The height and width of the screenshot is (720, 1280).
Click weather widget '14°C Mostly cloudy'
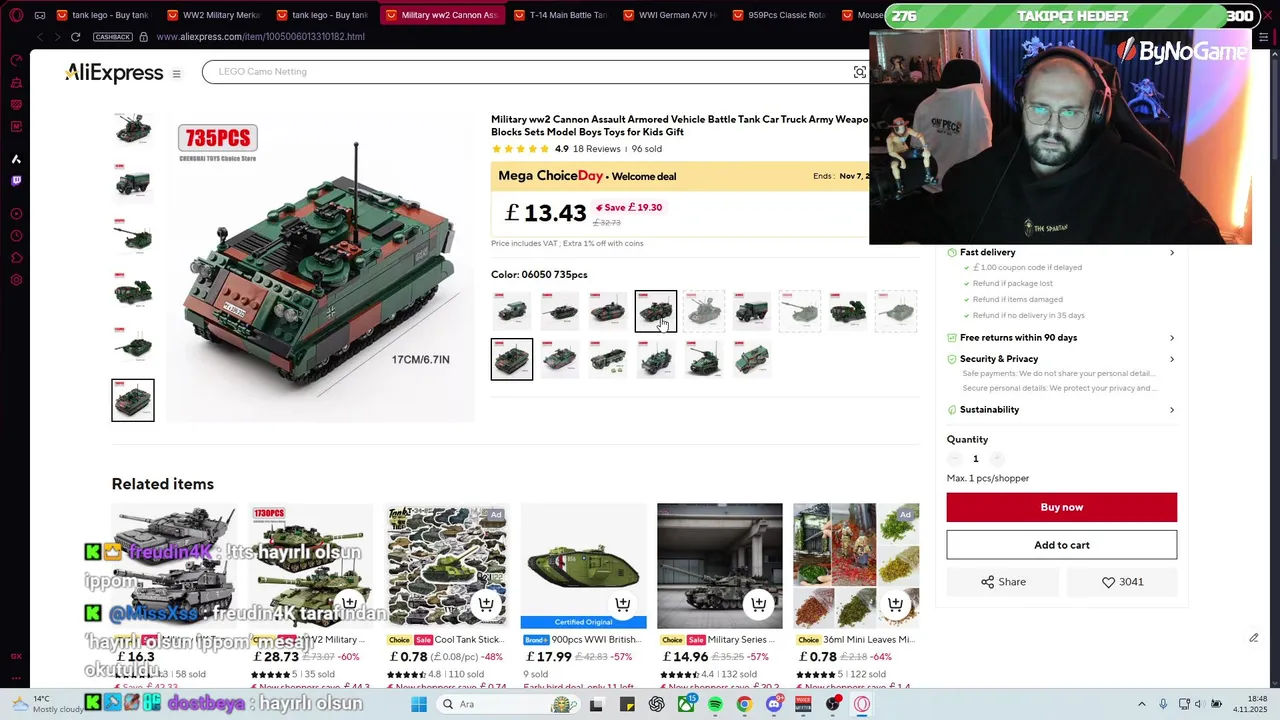point(50,704)
